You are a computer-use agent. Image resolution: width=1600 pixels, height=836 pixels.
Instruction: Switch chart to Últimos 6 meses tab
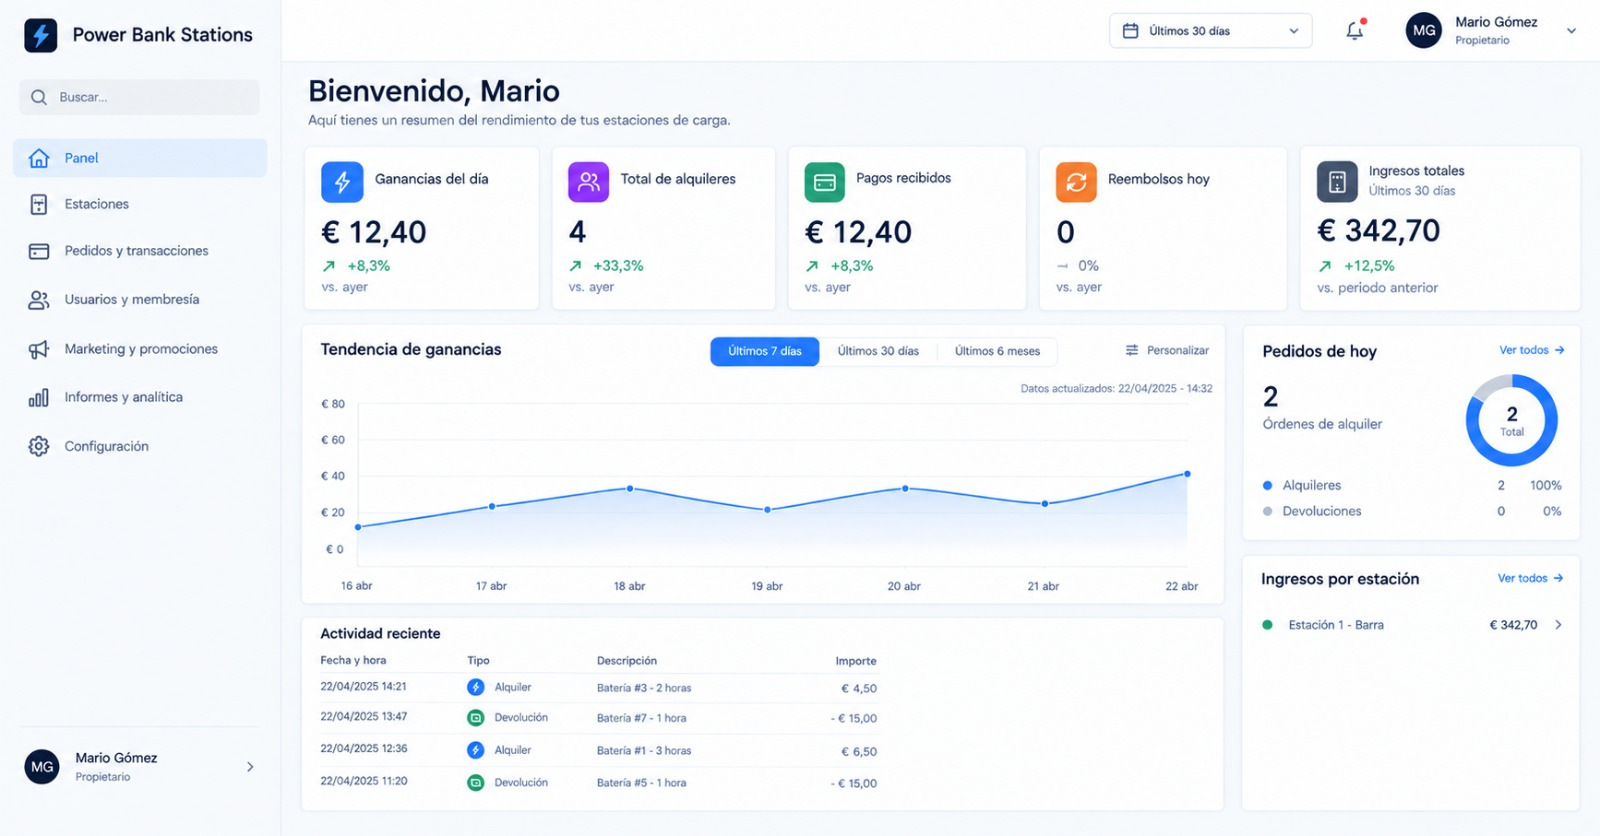[997, 351]
